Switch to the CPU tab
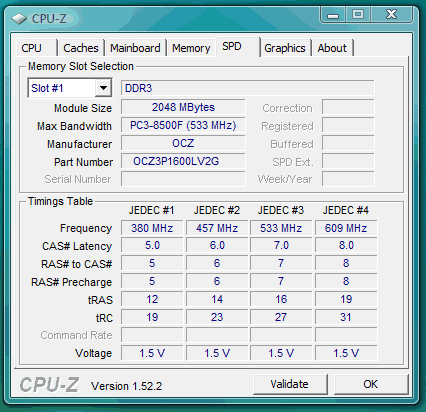 pos(31,48)
